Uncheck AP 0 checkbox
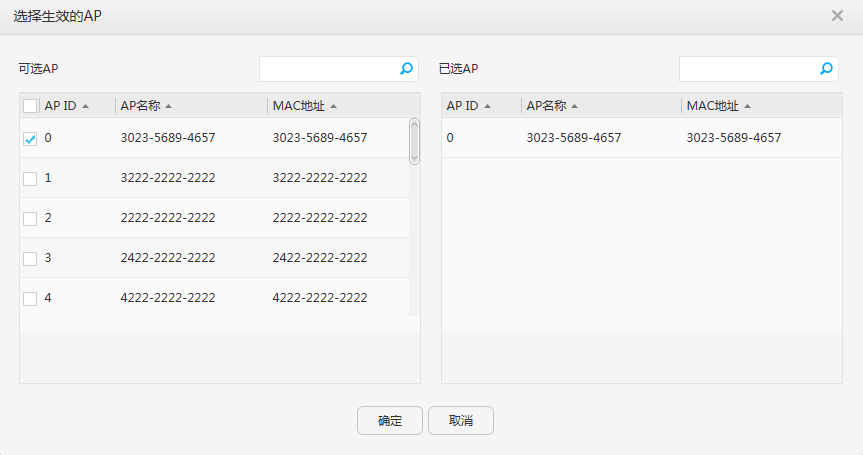 pyautogui.click(x=30, y=139)
